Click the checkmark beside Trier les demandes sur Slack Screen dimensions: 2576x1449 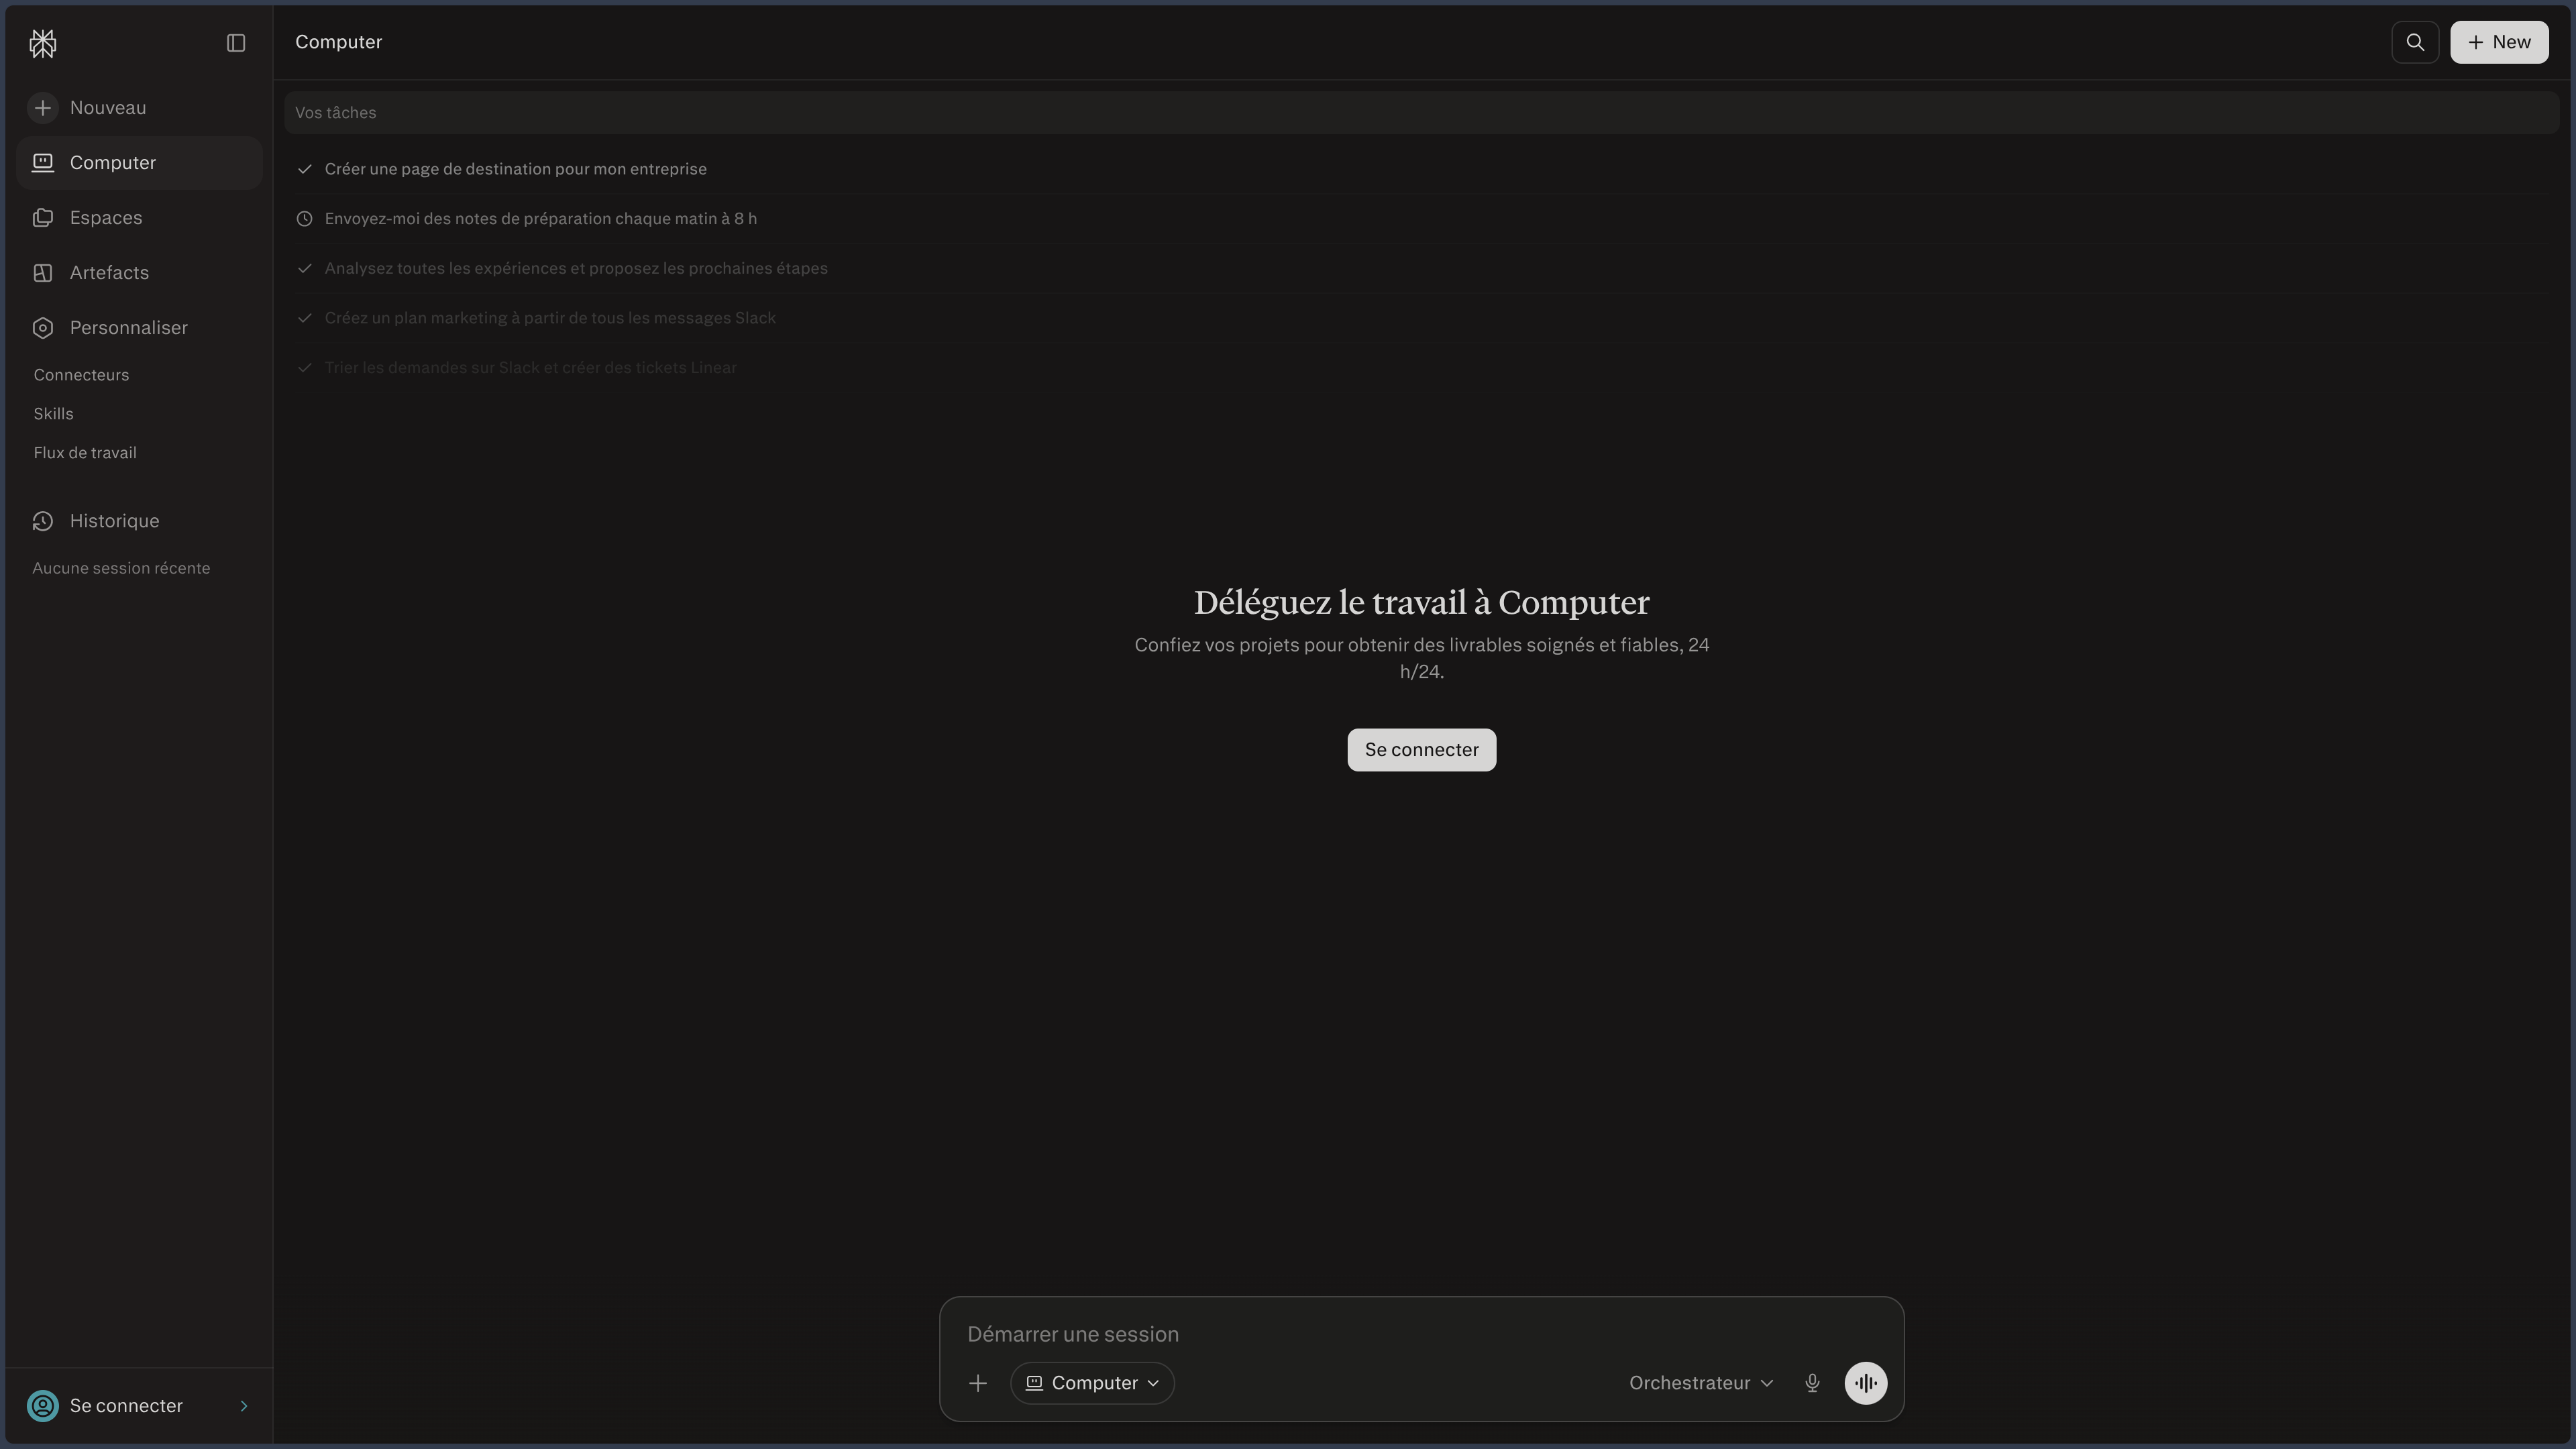[x=305, y=368]
